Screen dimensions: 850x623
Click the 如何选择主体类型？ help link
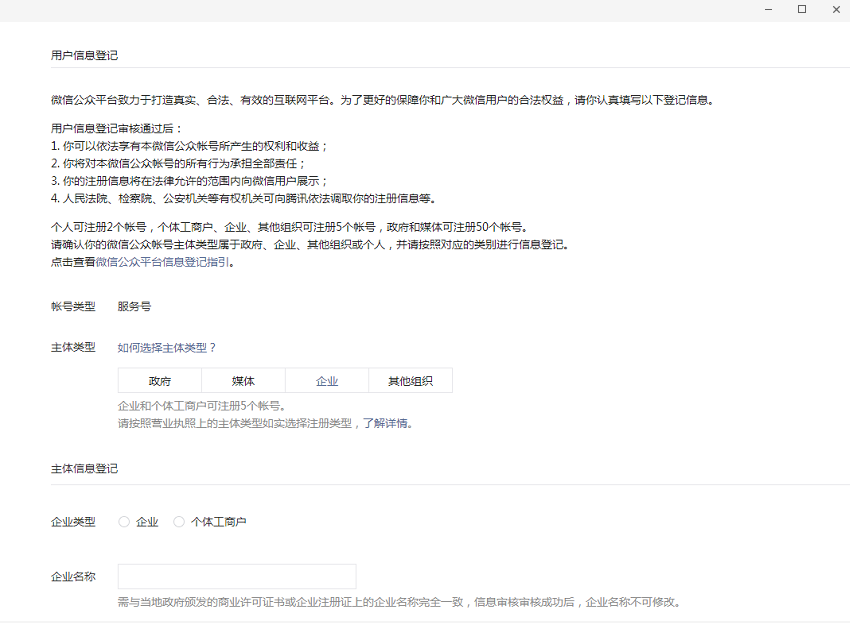(167, 348)
